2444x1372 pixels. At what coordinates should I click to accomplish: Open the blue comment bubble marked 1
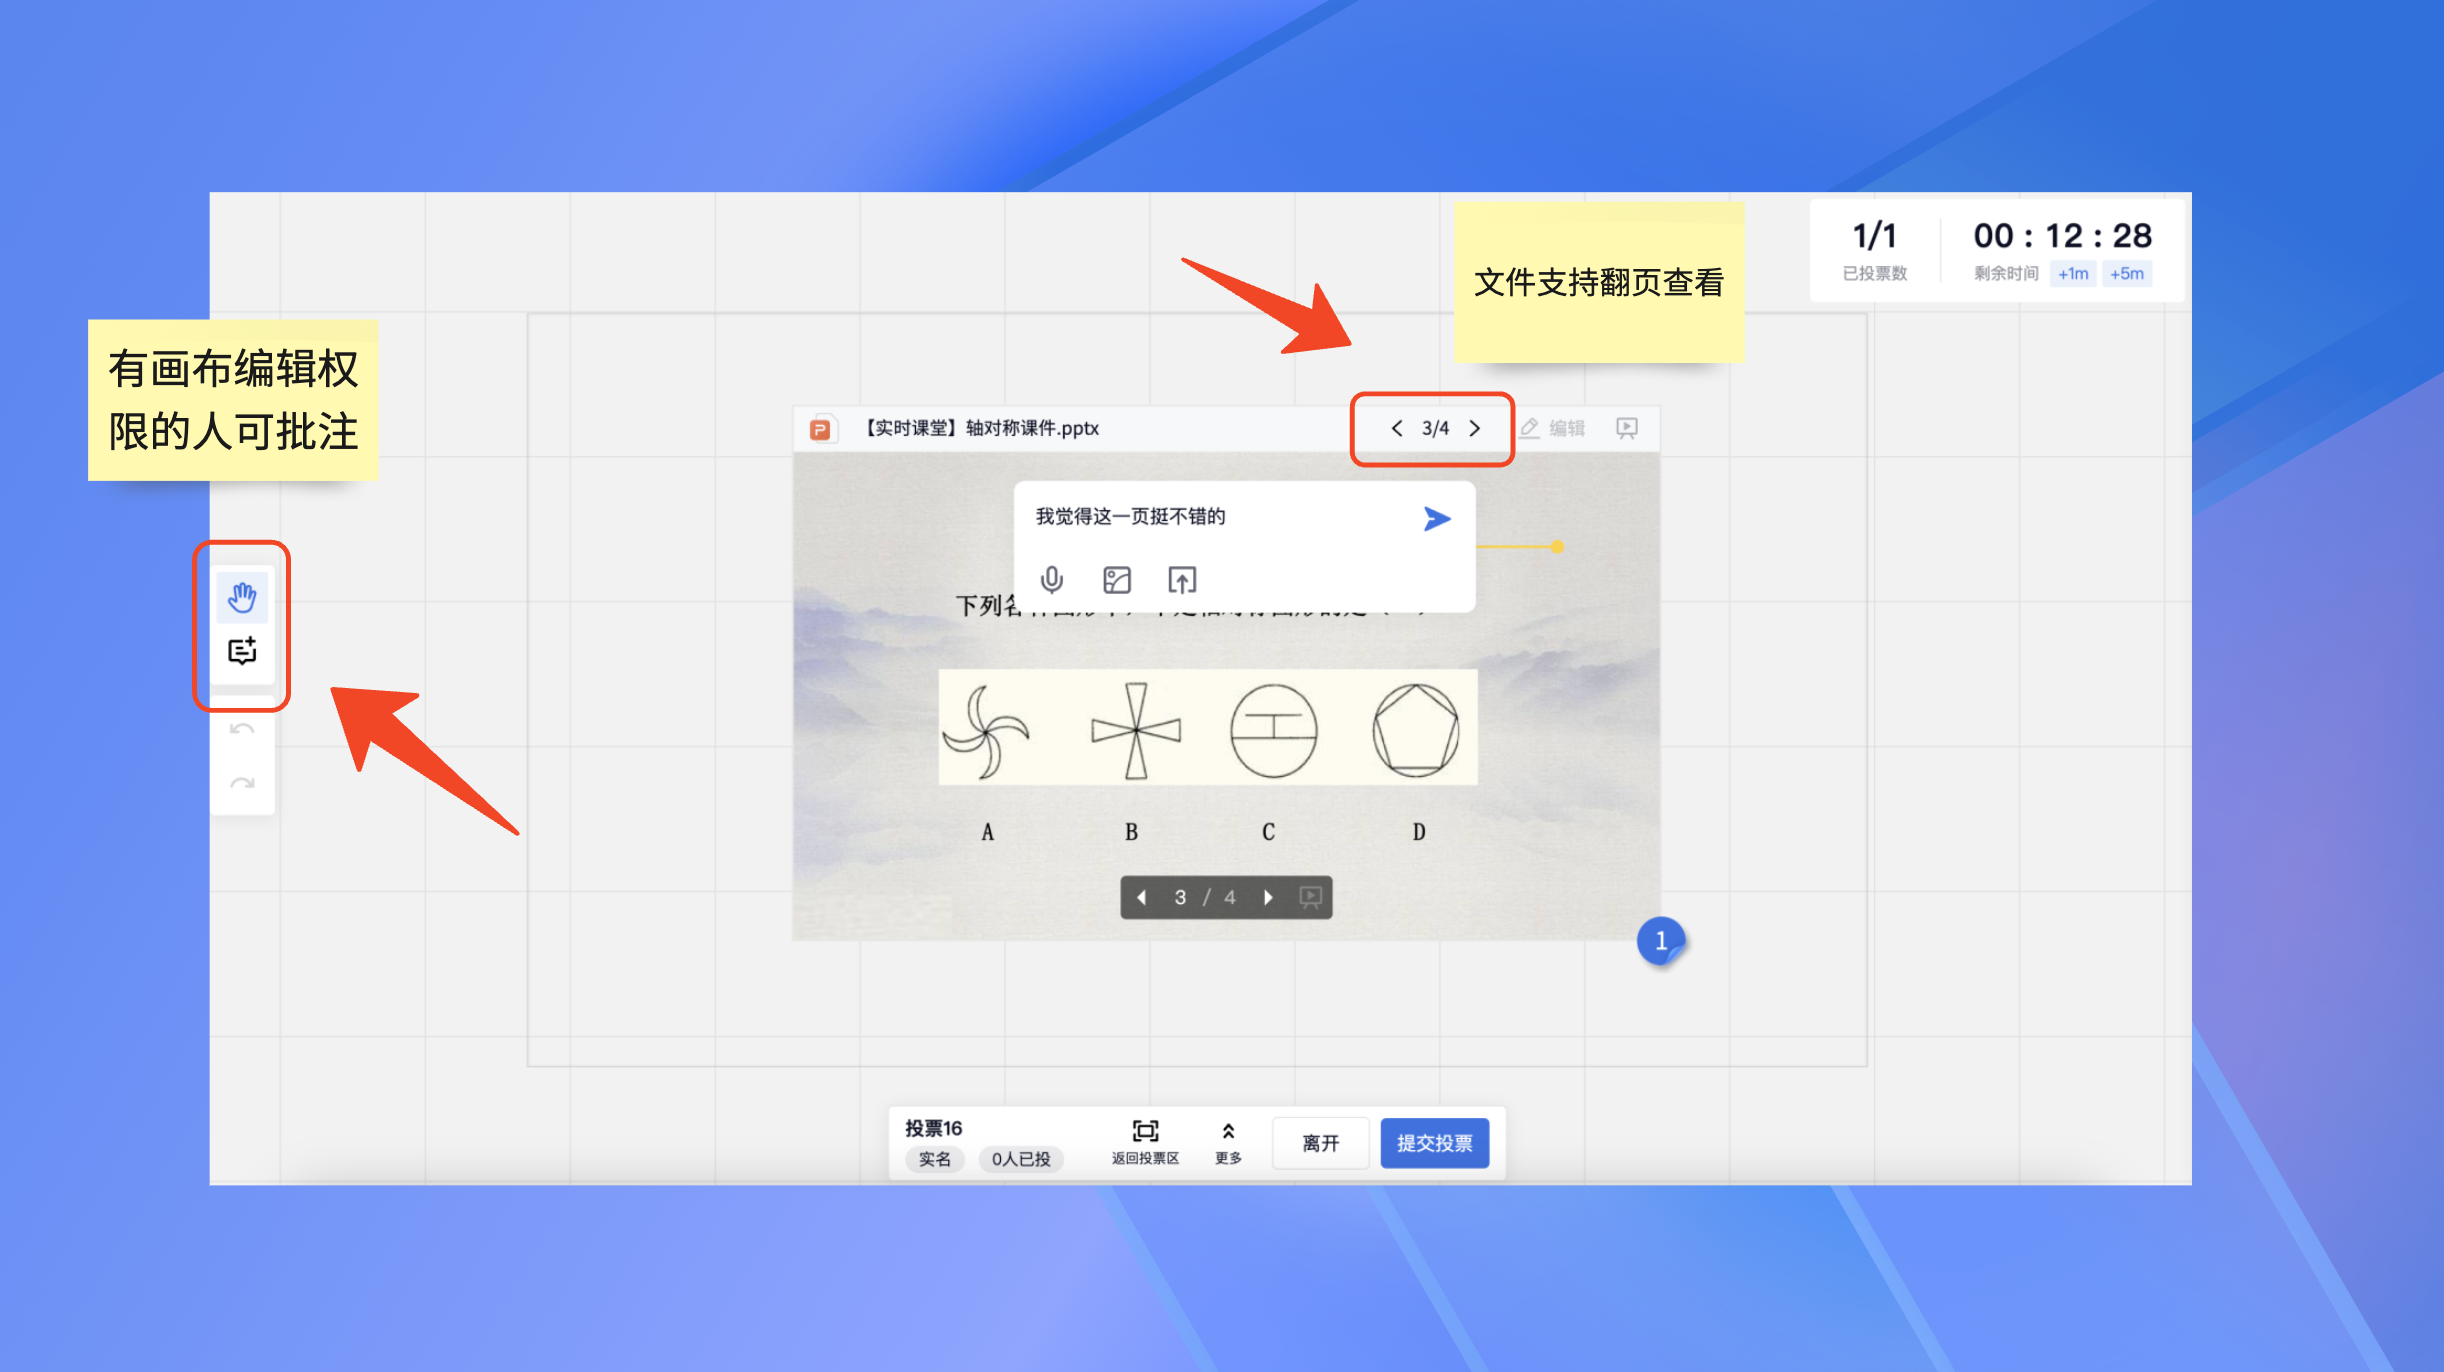(x=1660, y=941)
